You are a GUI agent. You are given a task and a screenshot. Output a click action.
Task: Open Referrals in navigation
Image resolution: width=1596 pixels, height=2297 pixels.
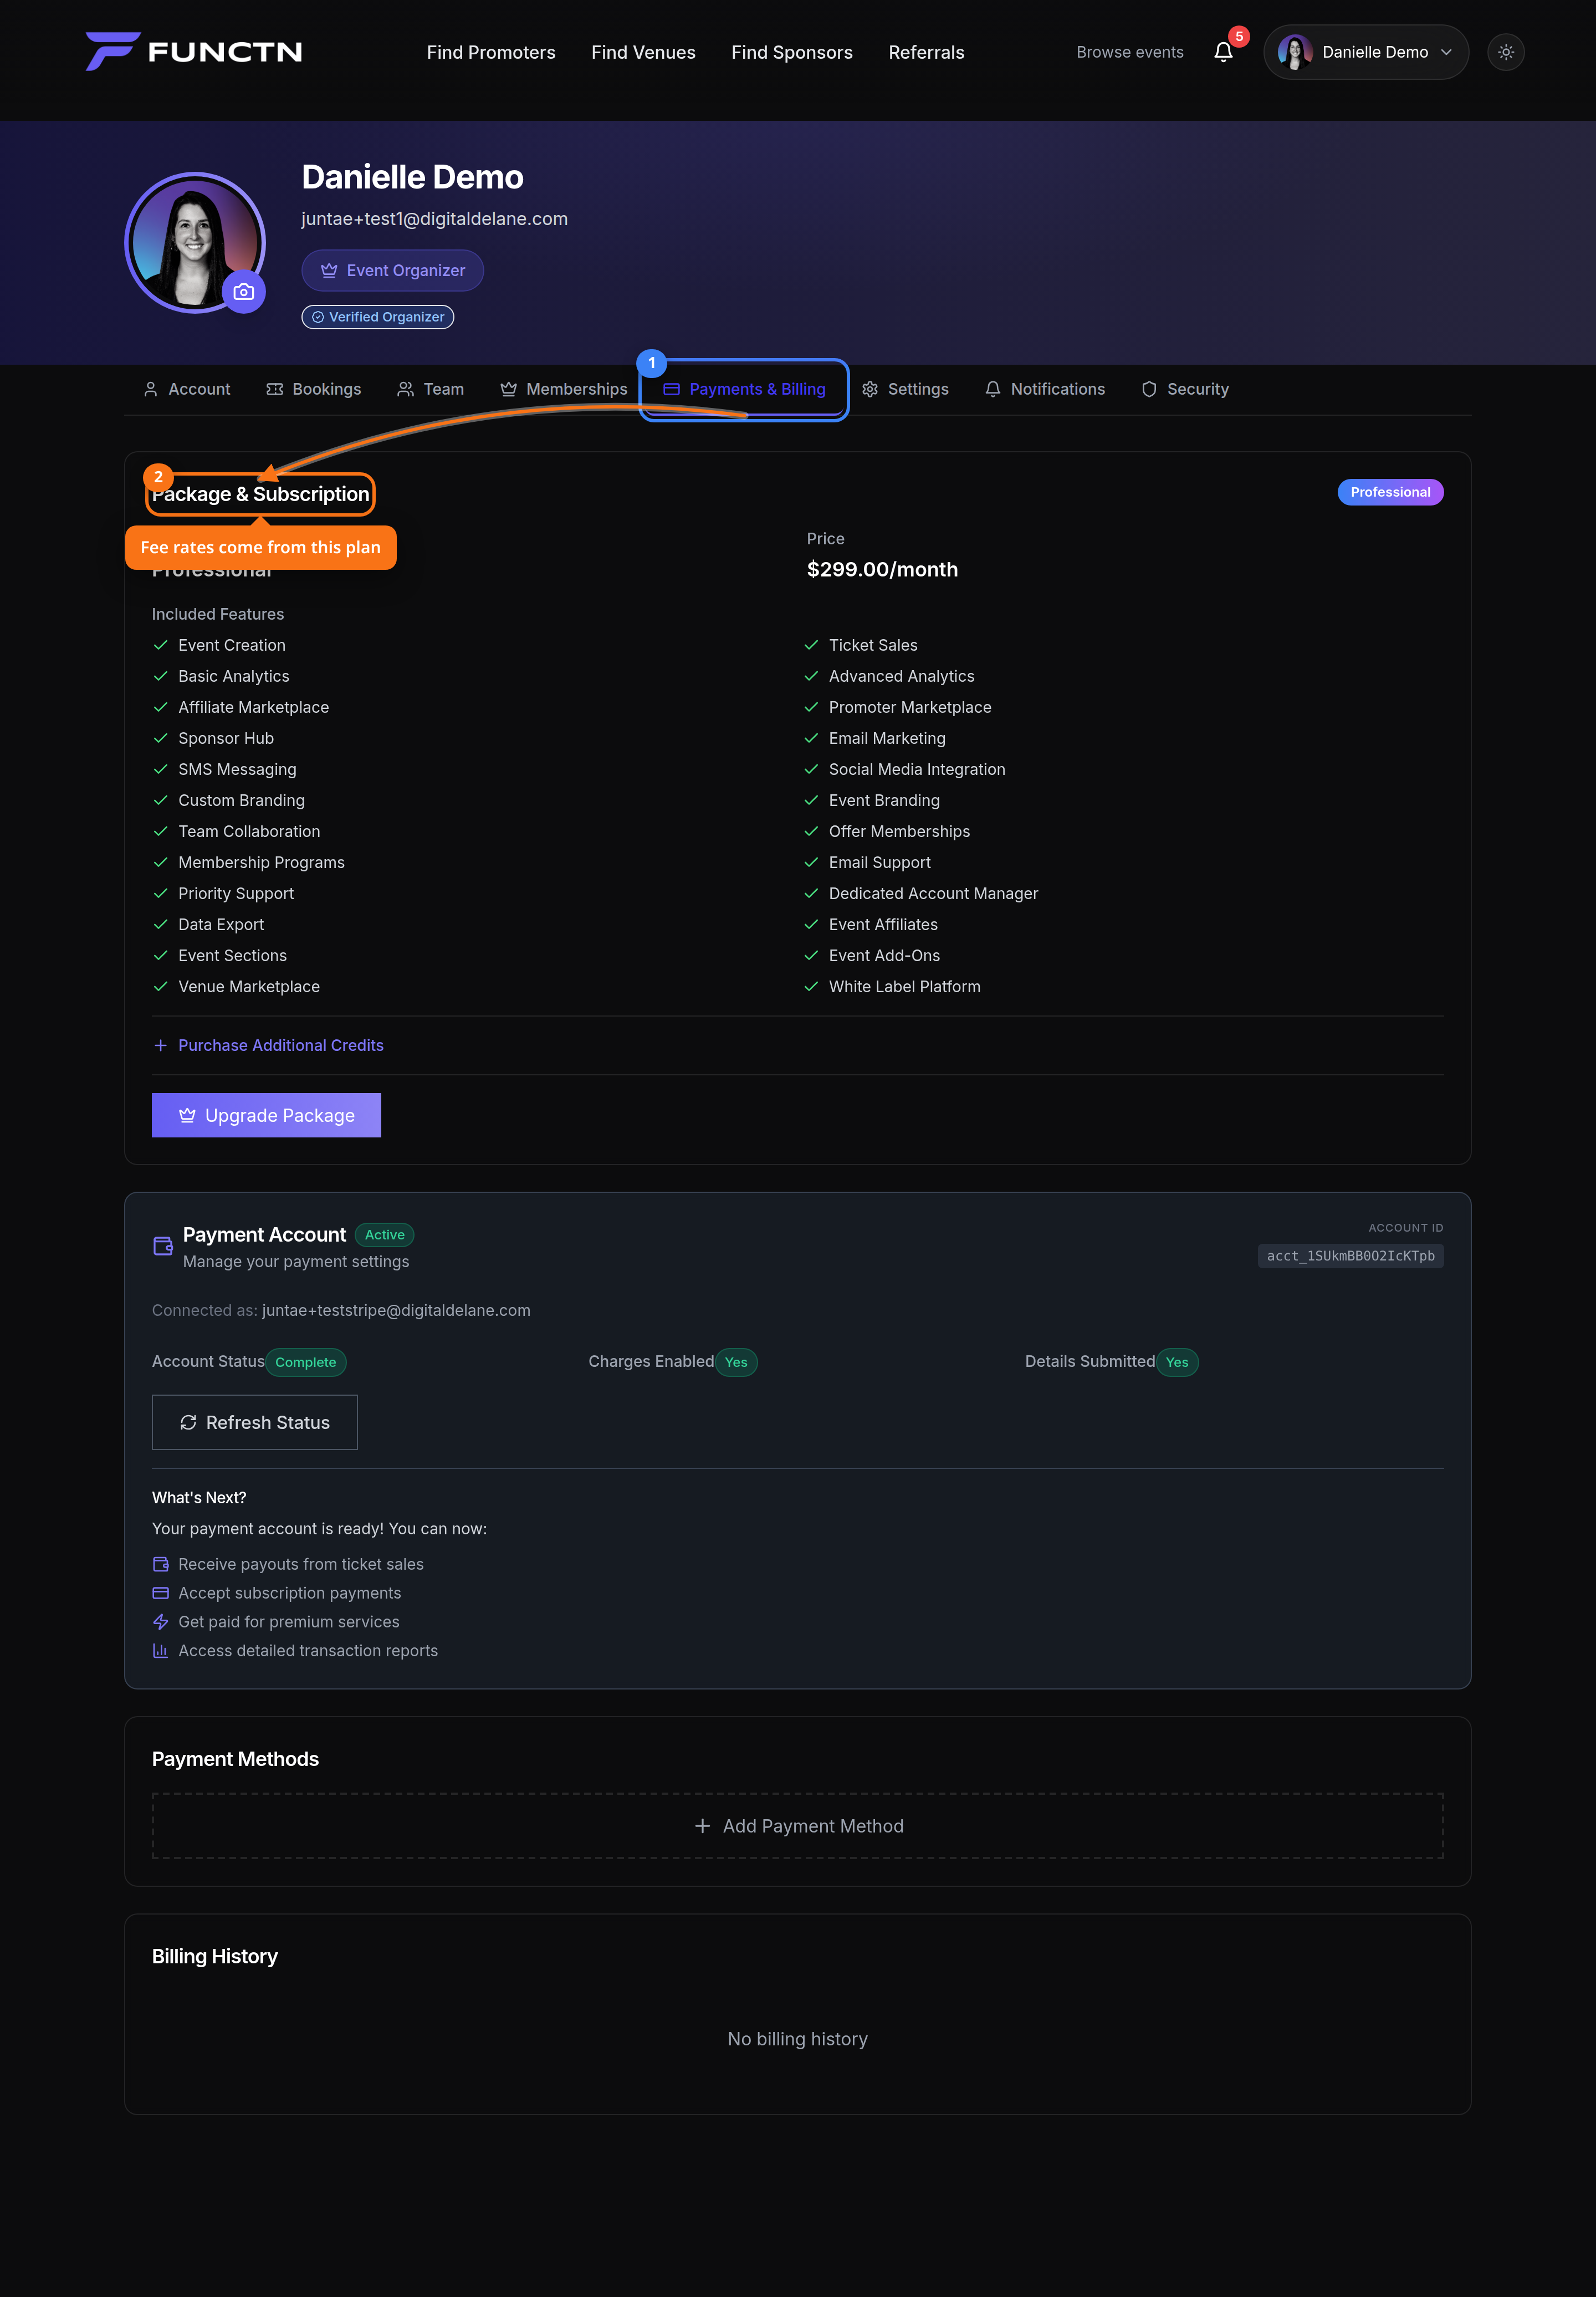coord(926,52)
